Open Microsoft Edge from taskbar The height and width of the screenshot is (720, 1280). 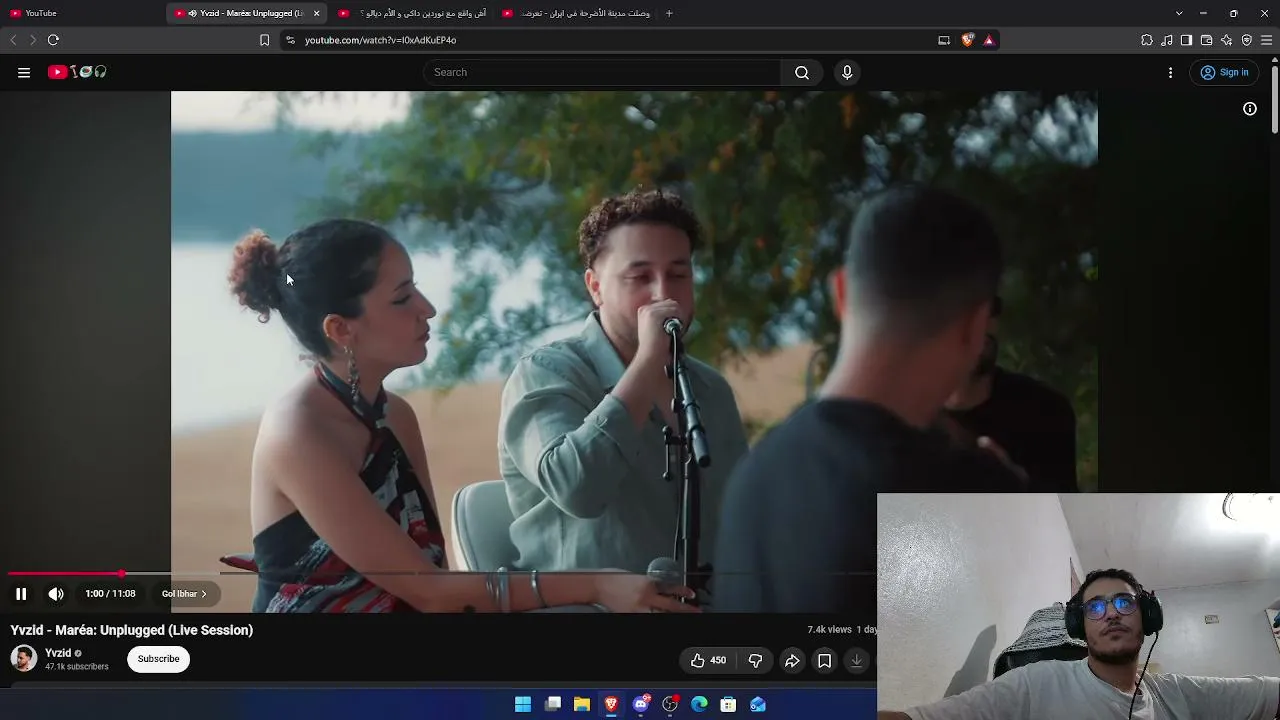pyautogui.click(x=699, y=705)
